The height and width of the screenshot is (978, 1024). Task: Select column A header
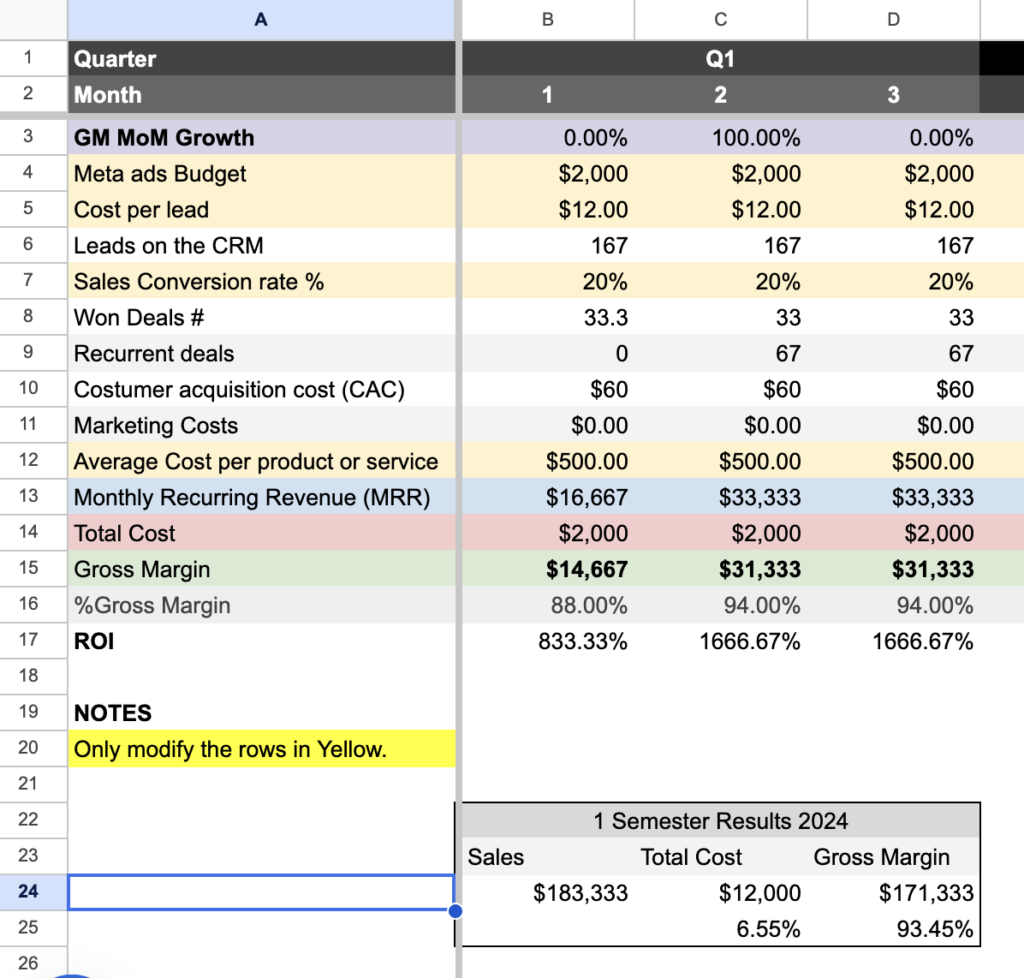tap(261, 20)
